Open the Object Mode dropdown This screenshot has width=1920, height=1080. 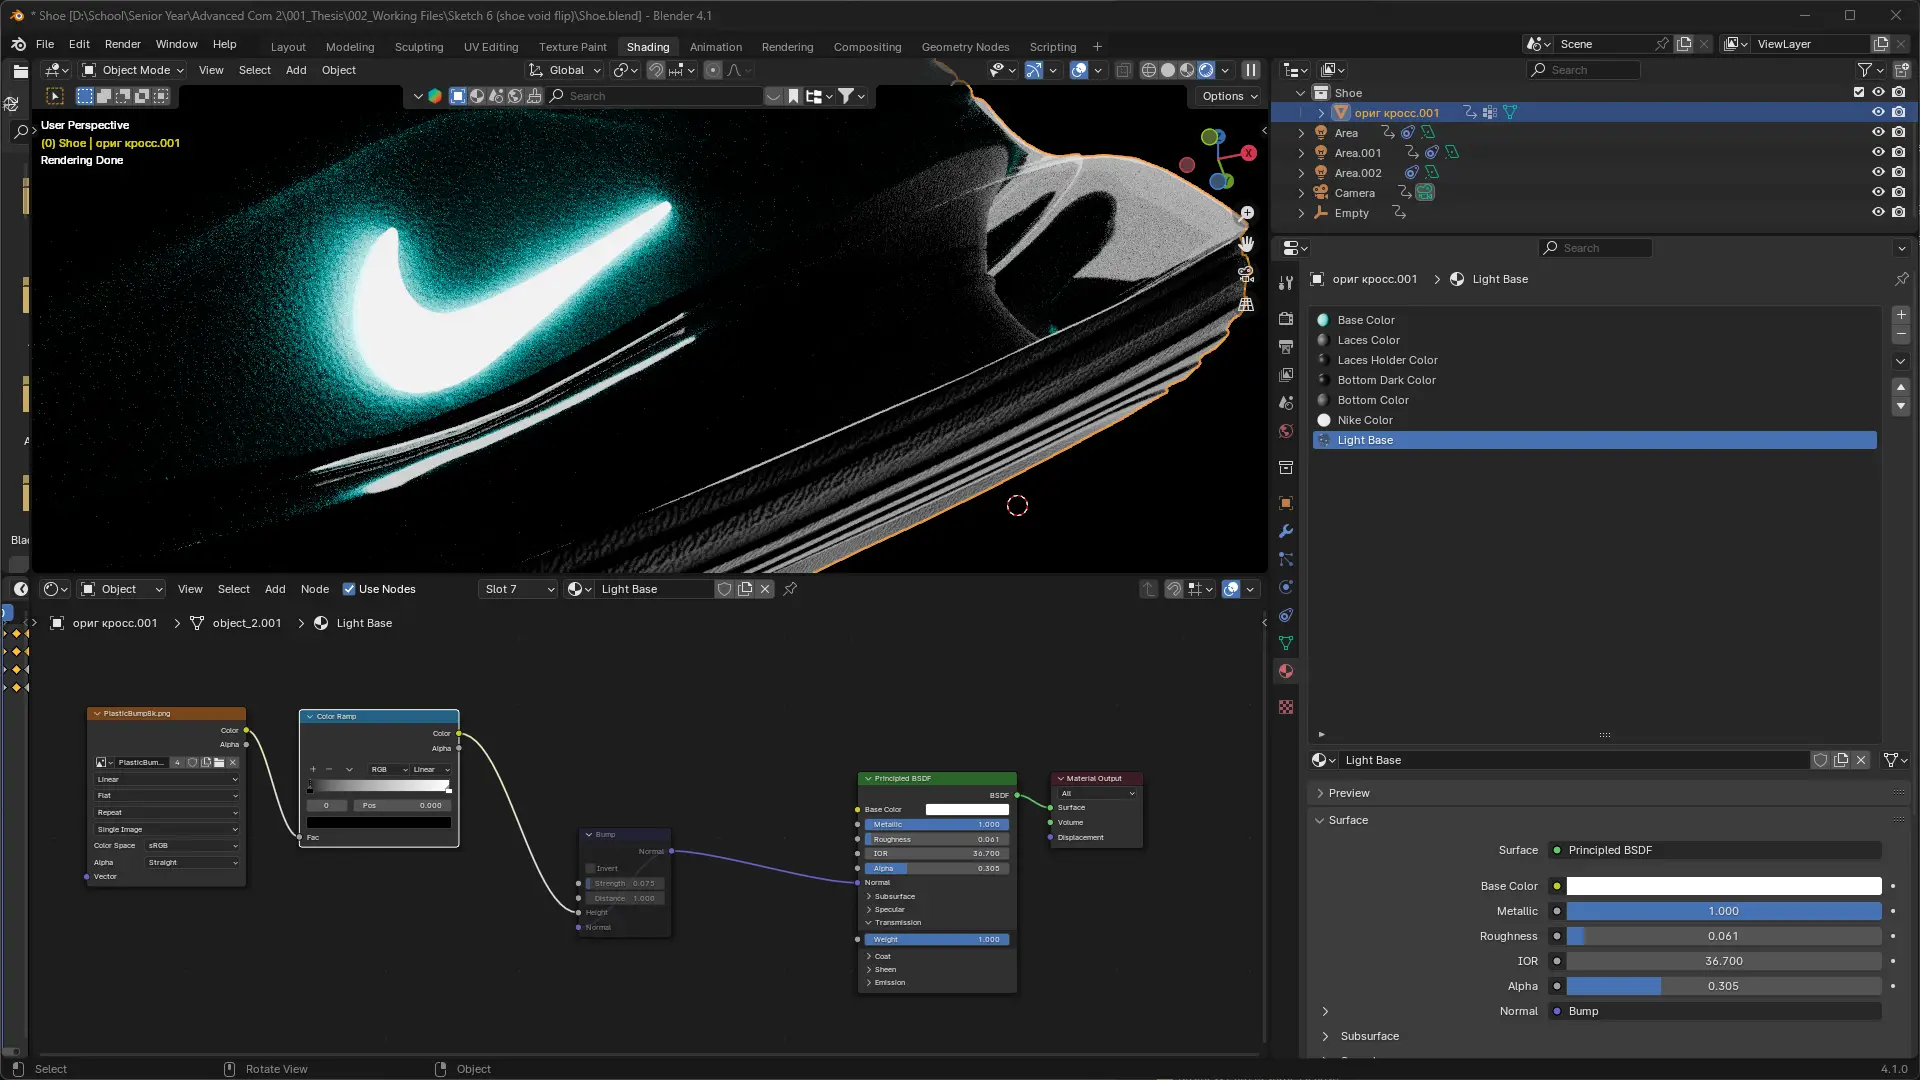pyautogui.click(x=134, y=70)
